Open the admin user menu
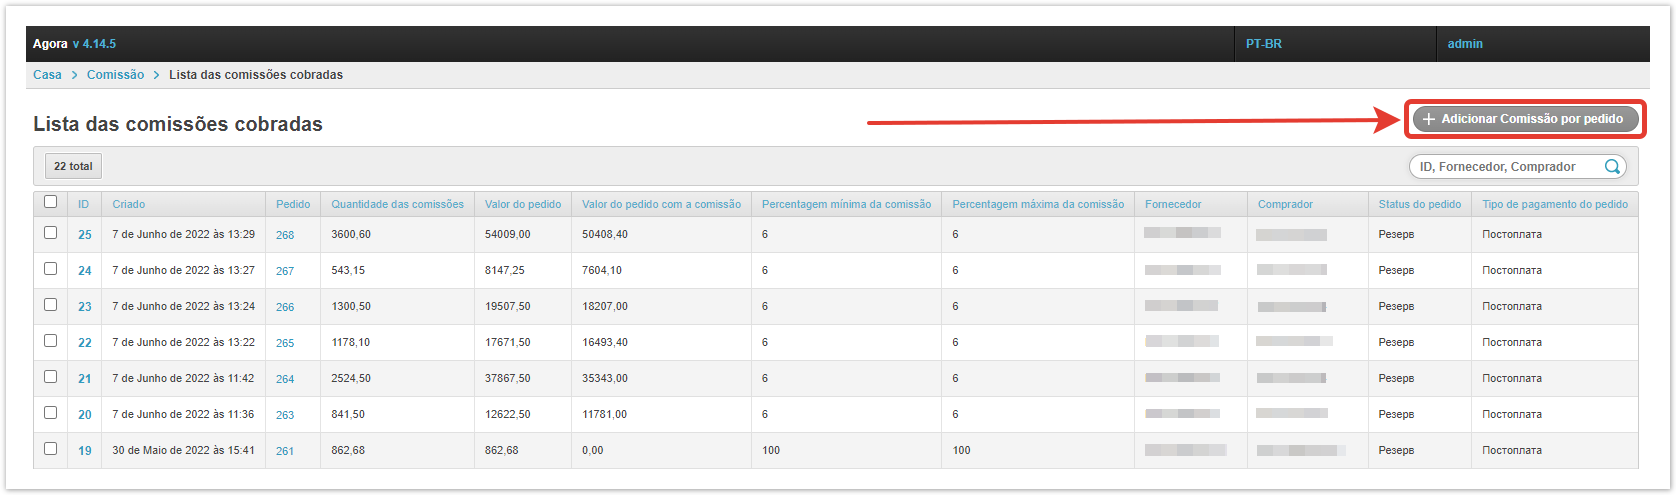The width and height of the screenshot is (1676, 495). tap(1465, 44)
